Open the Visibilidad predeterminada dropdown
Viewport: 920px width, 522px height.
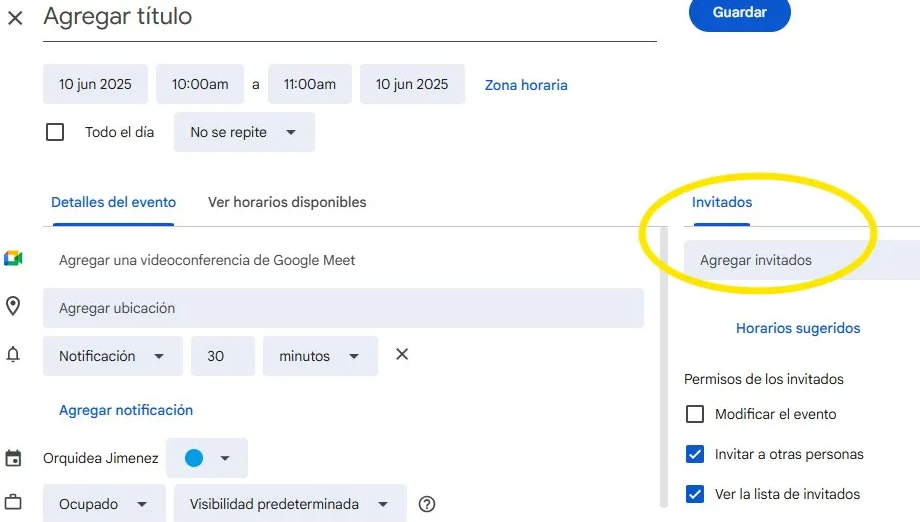click(290, 504)
